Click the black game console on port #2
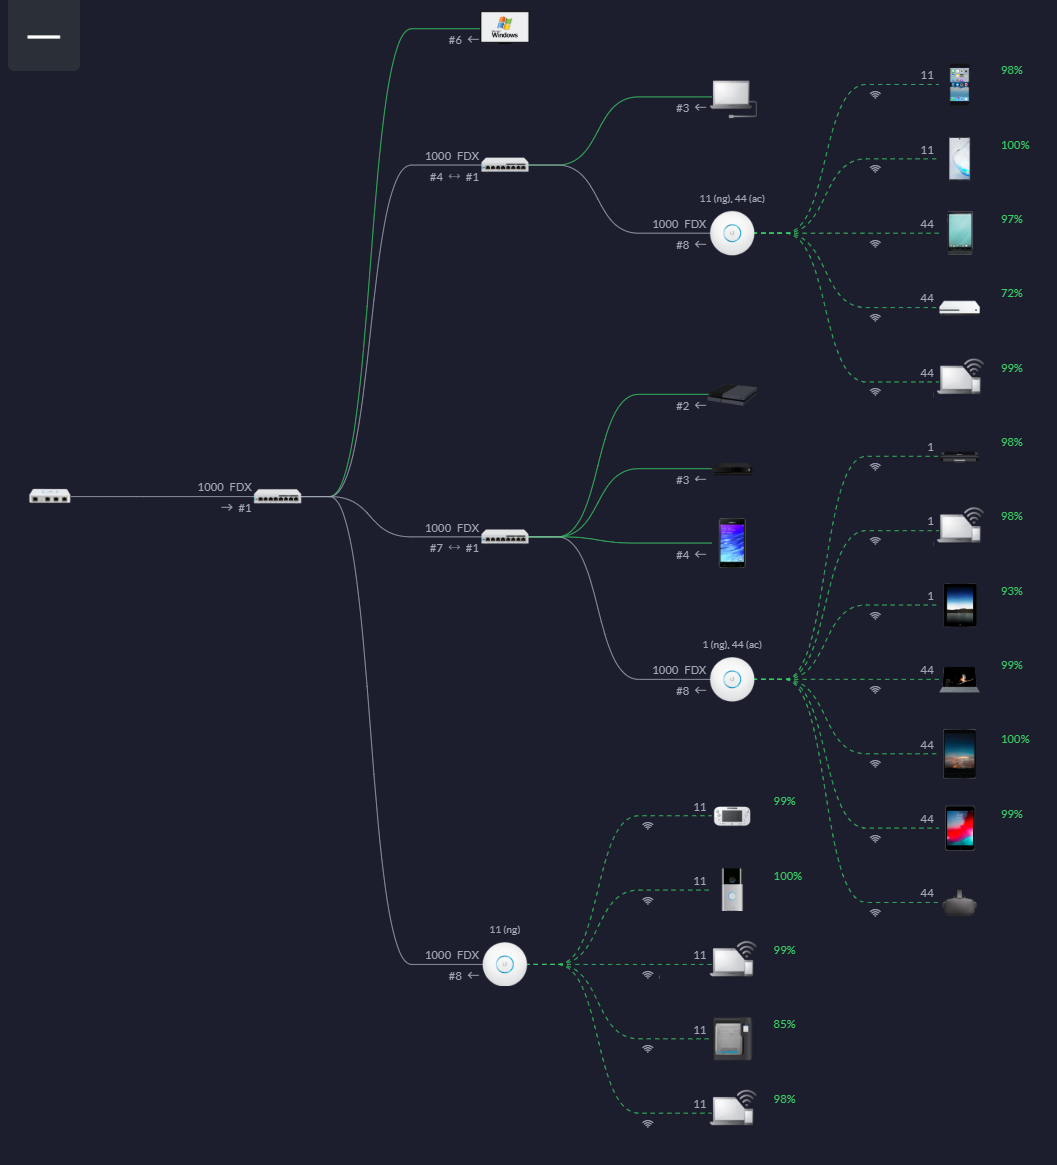1057x1165 pixels. pyautogui.click(x=732, y=395)
